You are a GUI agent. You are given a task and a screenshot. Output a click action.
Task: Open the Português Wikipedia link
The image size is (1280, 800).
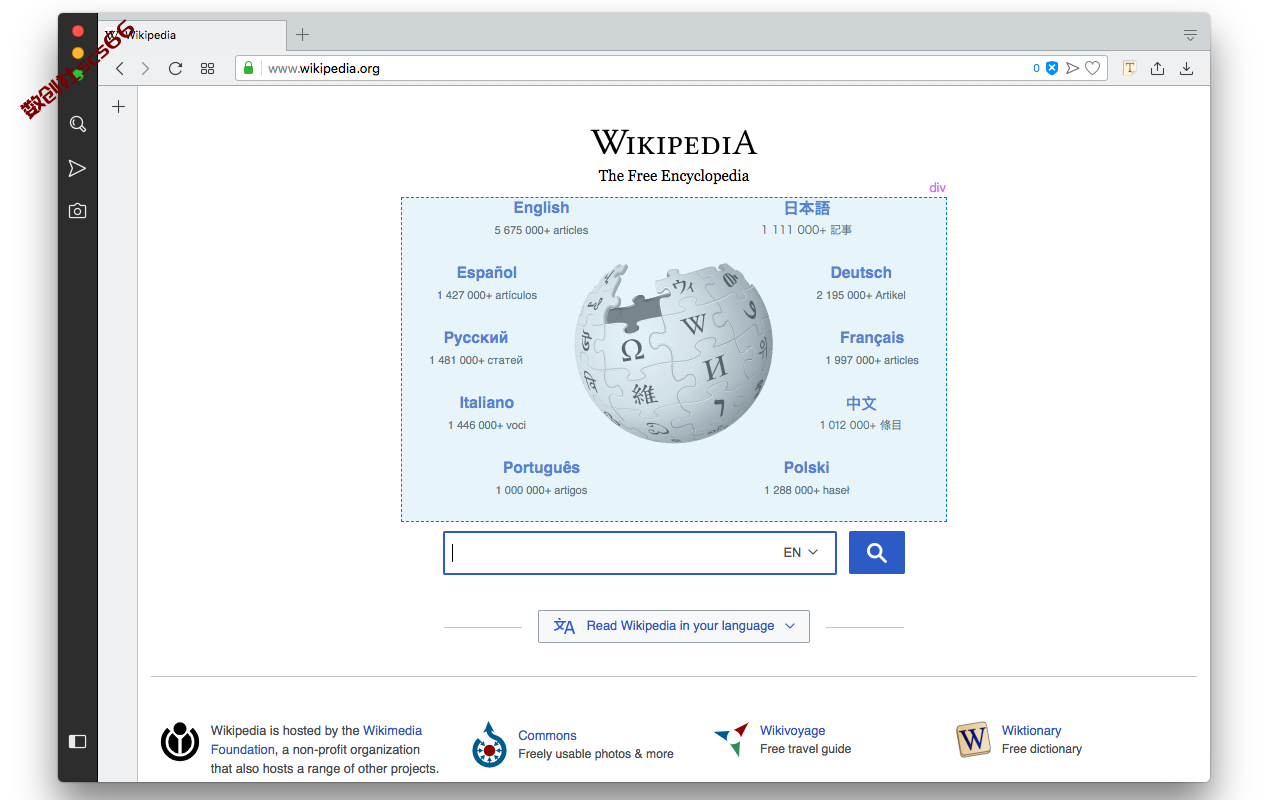541,468
